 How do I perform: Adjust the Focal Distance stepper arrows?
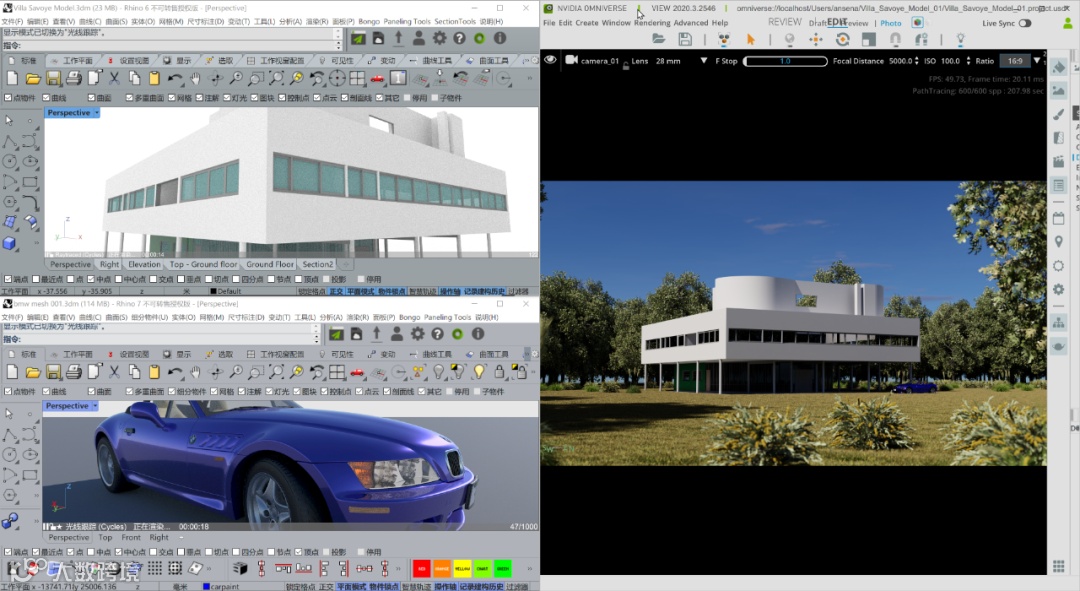pos(916,61)
